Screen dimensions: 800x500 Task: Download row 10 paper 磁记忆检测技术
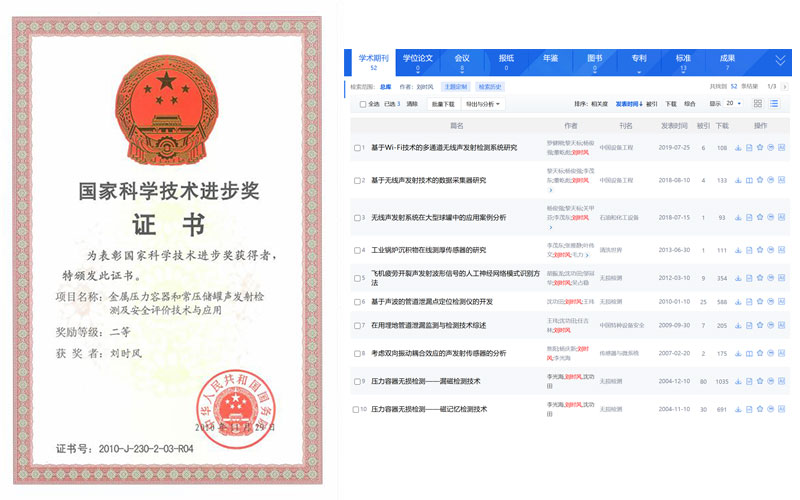point(738,409)
